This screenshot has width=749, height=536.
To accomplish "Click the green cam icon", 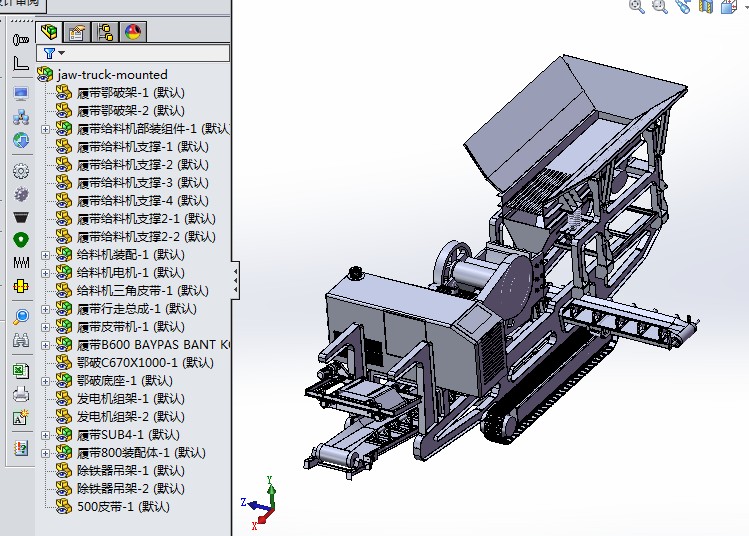I will (x=21, y=240).
